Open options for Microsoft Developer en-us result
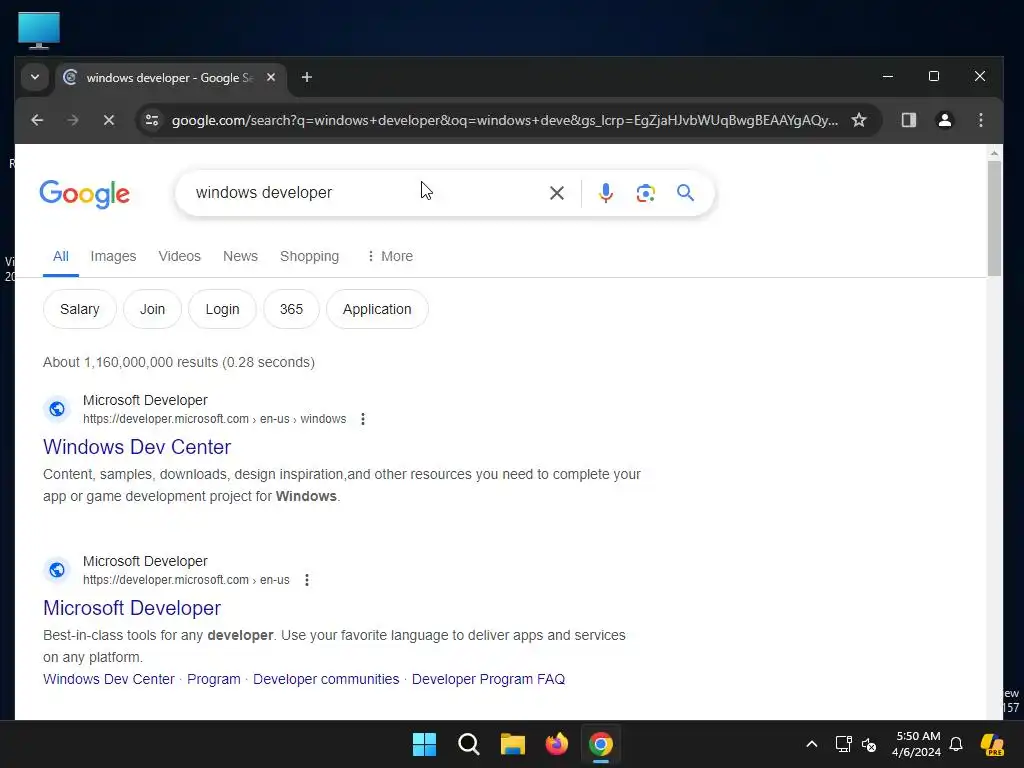 (x=307, y=580)
